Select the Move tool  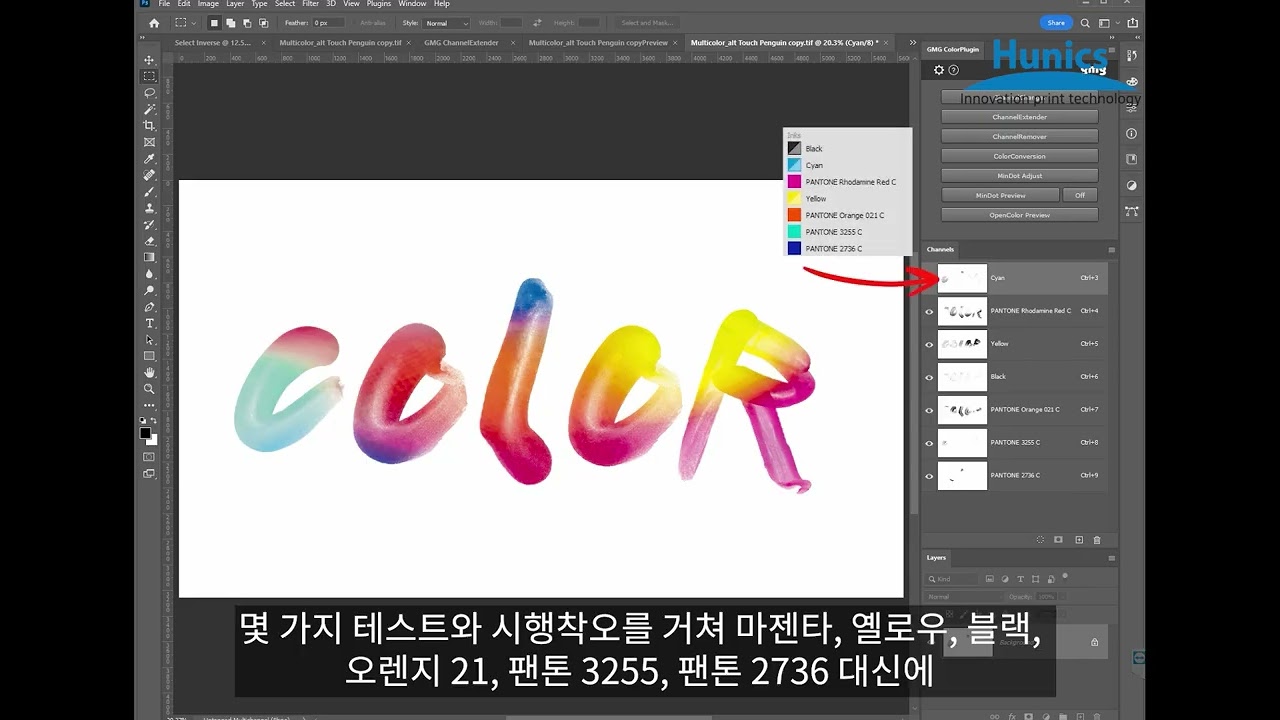(x=149, y=60)
